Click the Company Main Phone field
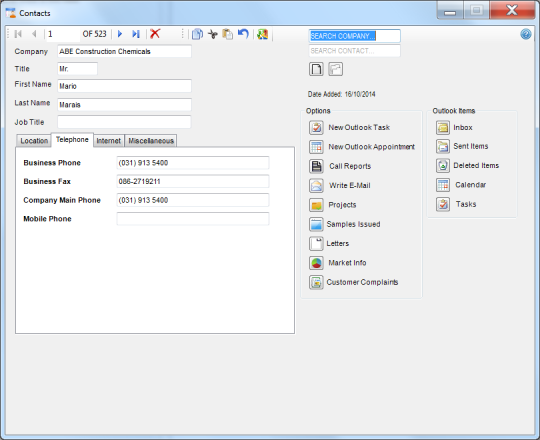This screenshot has width=540, height=440. (193, 200)
